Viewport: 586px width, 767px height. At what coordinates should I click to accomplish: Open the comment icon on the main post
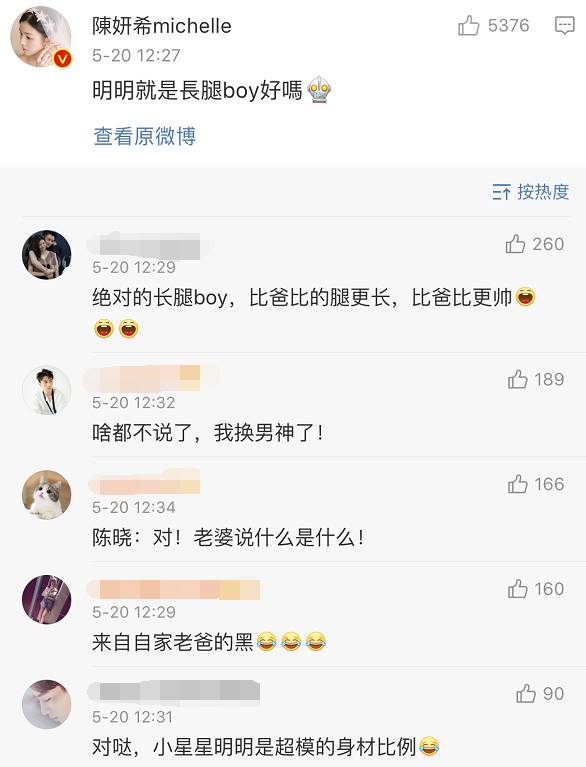[x=564, y=25]
